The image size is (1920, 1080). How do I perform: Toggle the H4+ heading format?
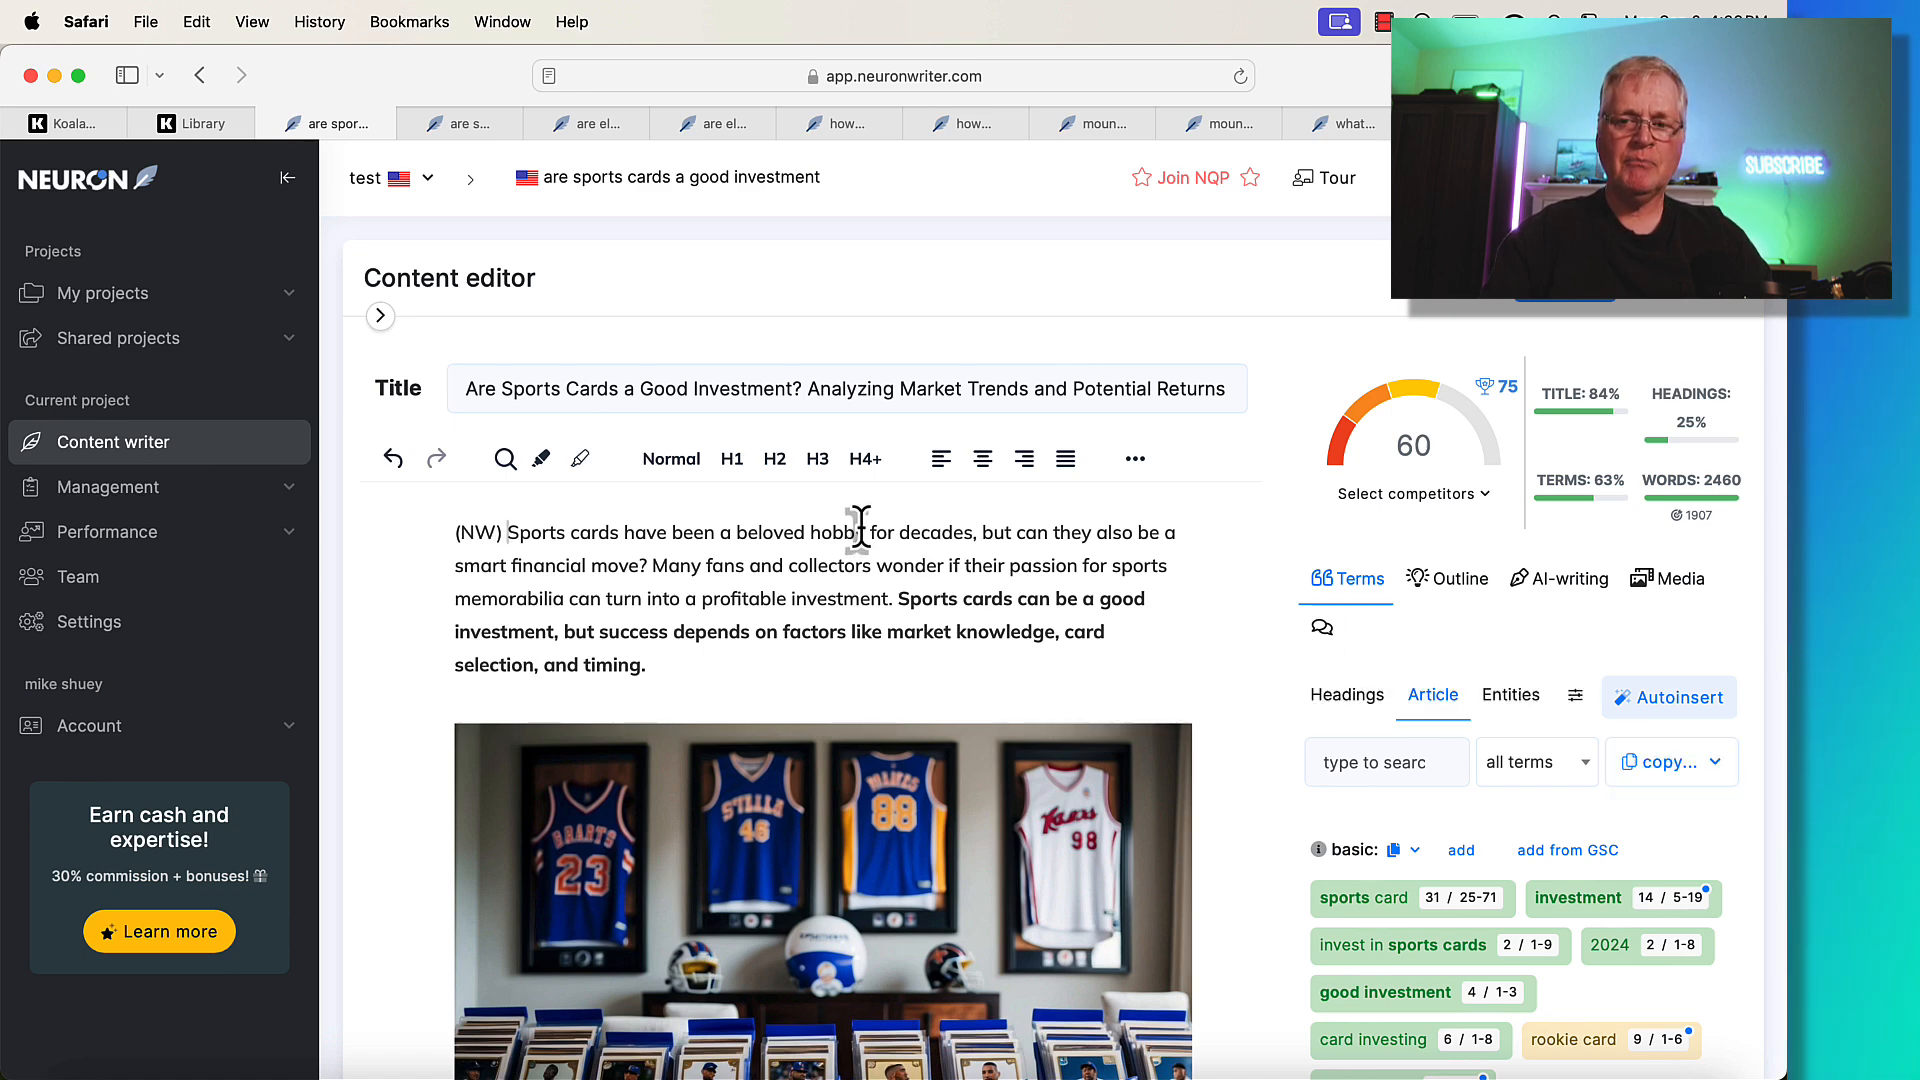[x=865, y=458]
